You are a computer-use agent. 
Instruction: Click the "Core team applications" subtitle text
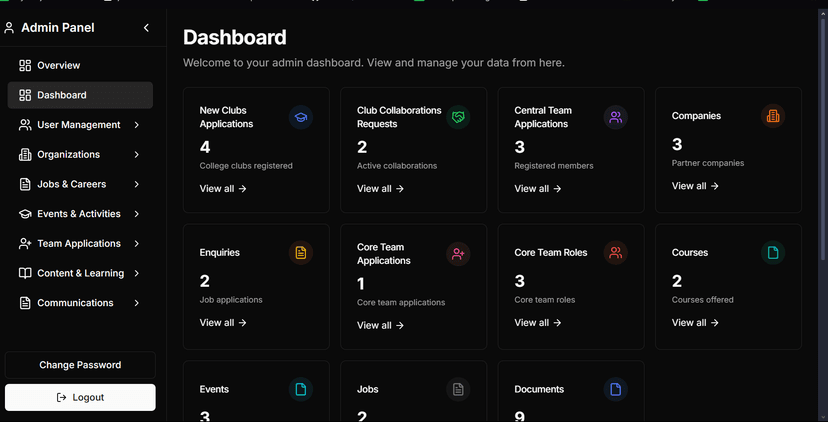click(401, 303)
